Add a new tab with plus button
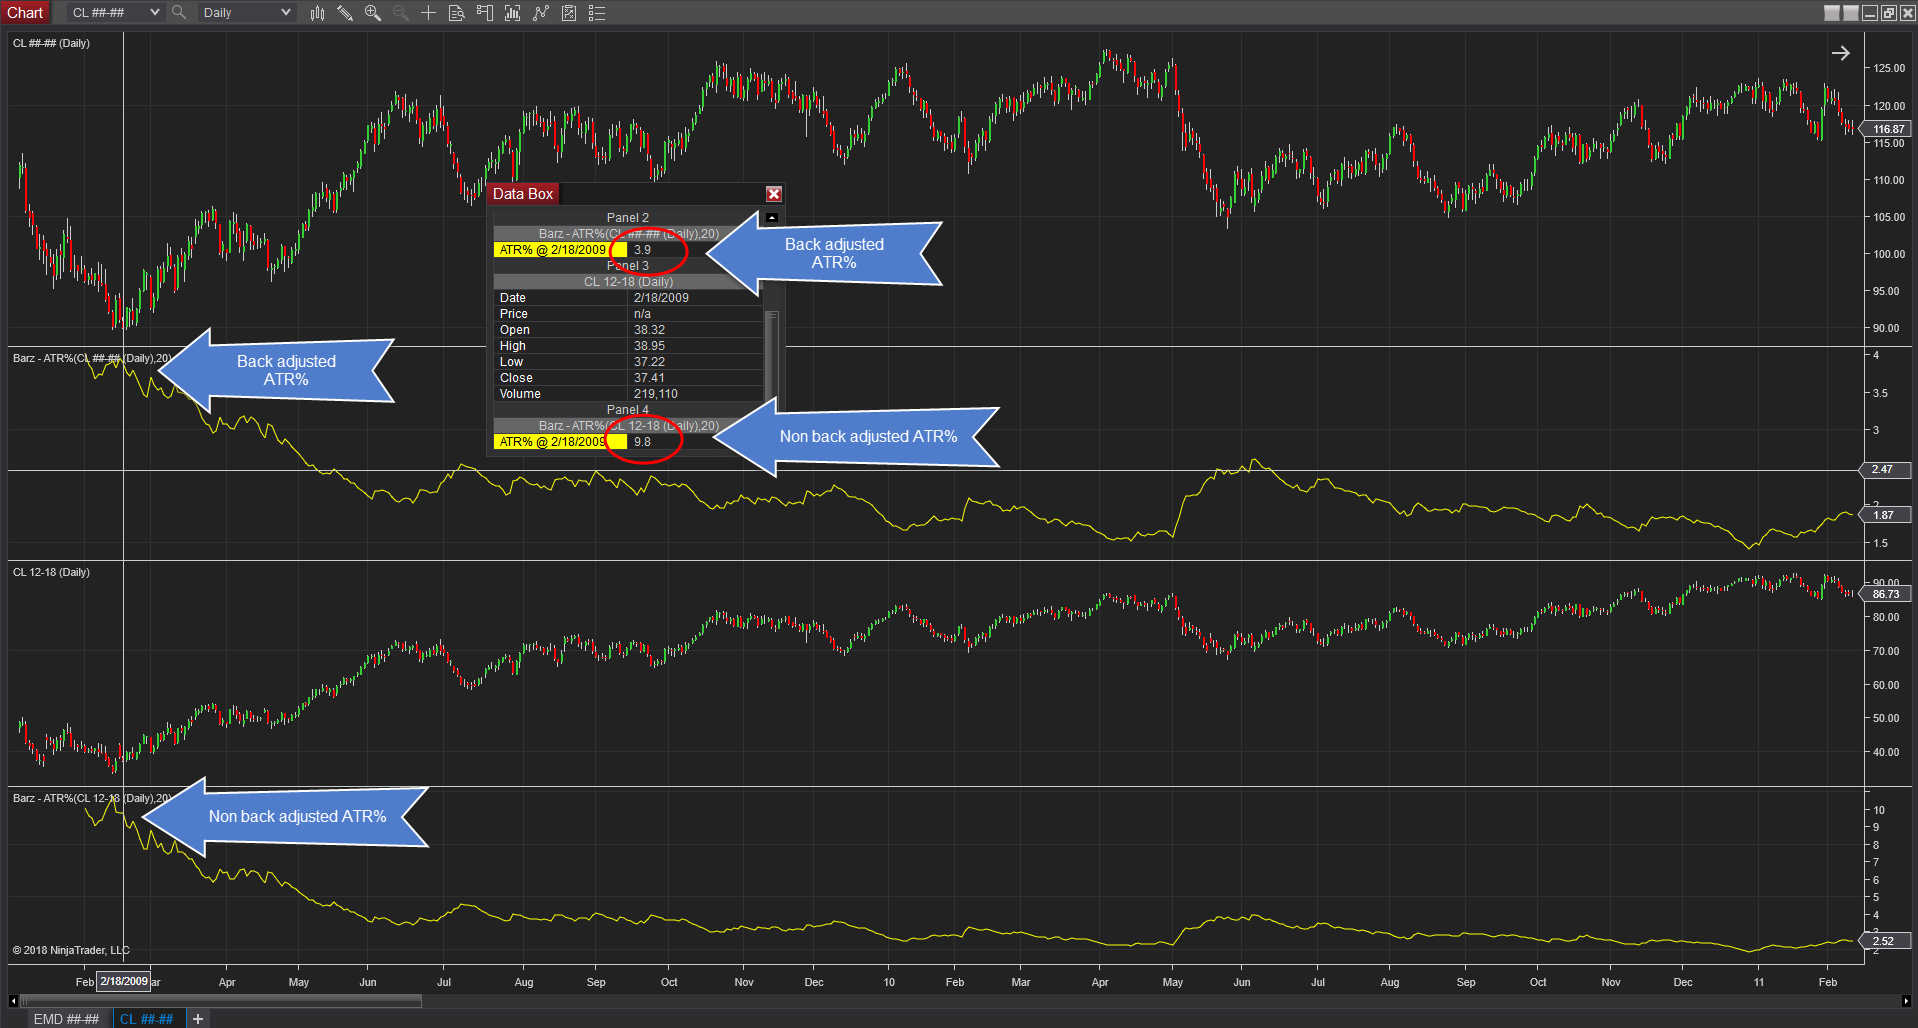This screenshot has height=1028, width=1918. coord(198,1019)
